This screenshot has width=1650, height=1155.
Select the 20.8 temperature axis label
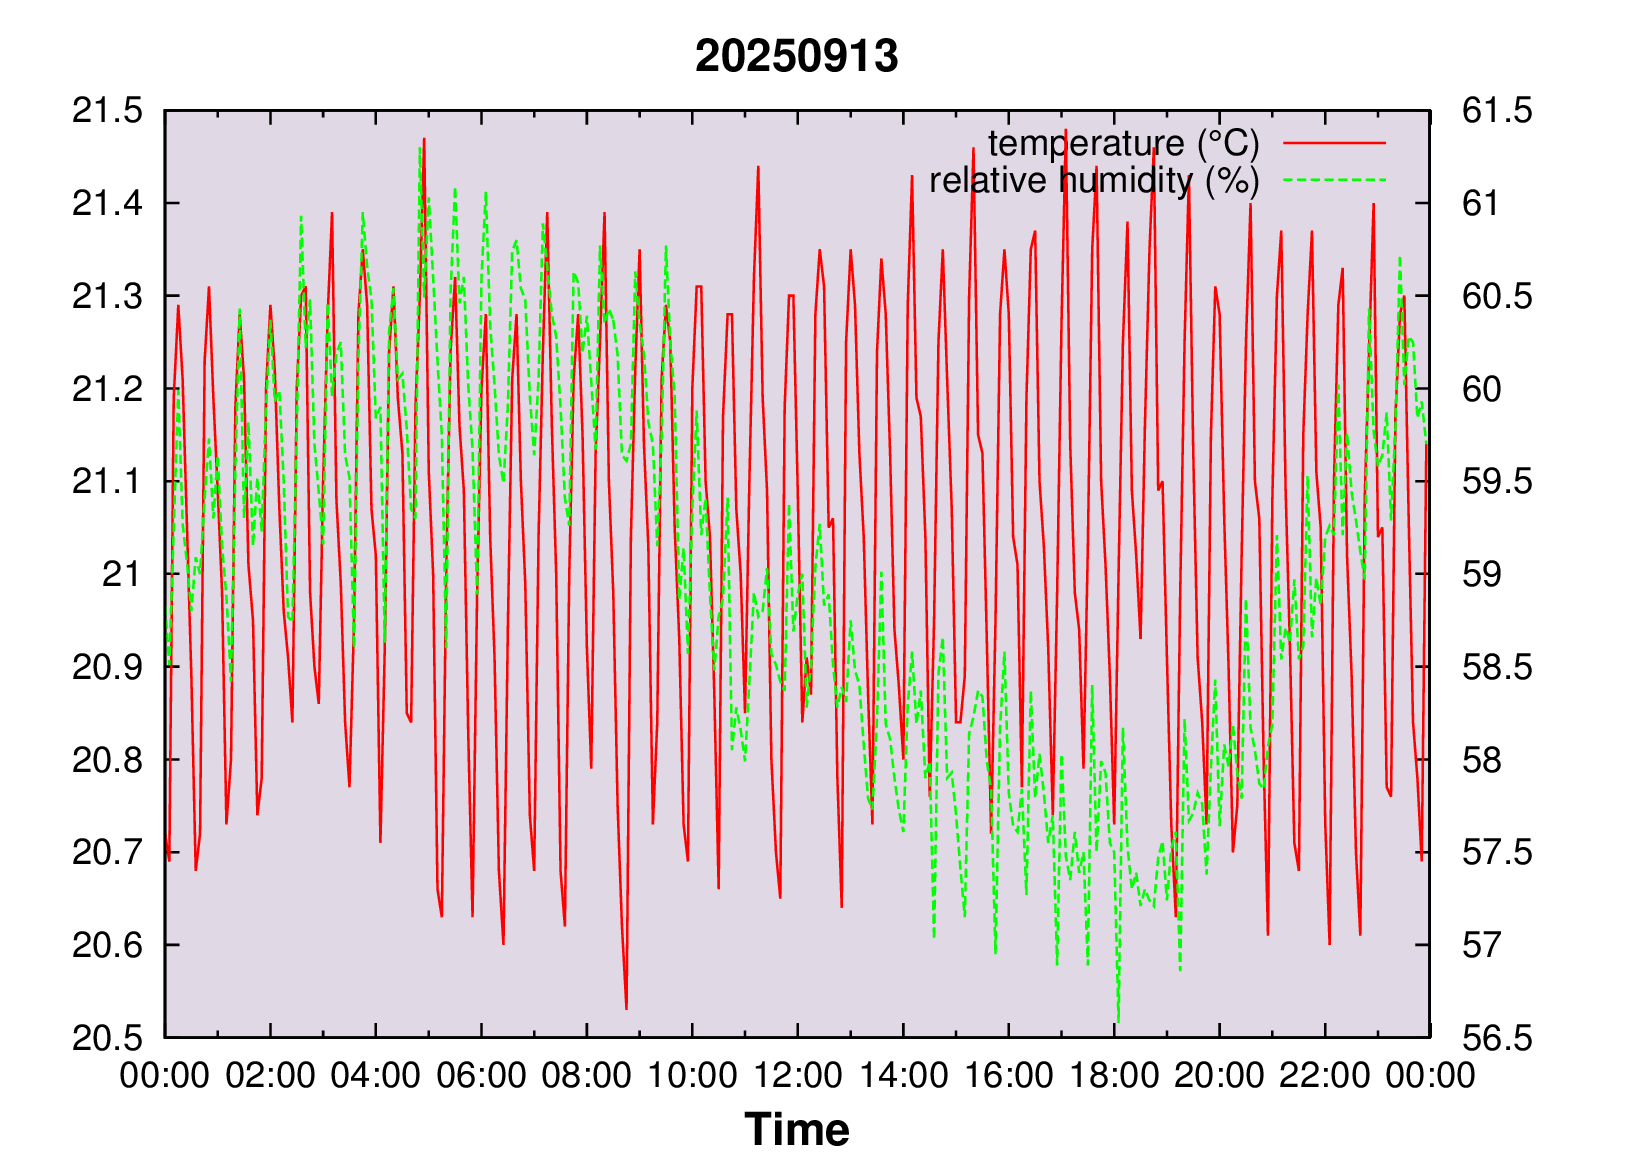pyautogui.click(x=107, y=760)
